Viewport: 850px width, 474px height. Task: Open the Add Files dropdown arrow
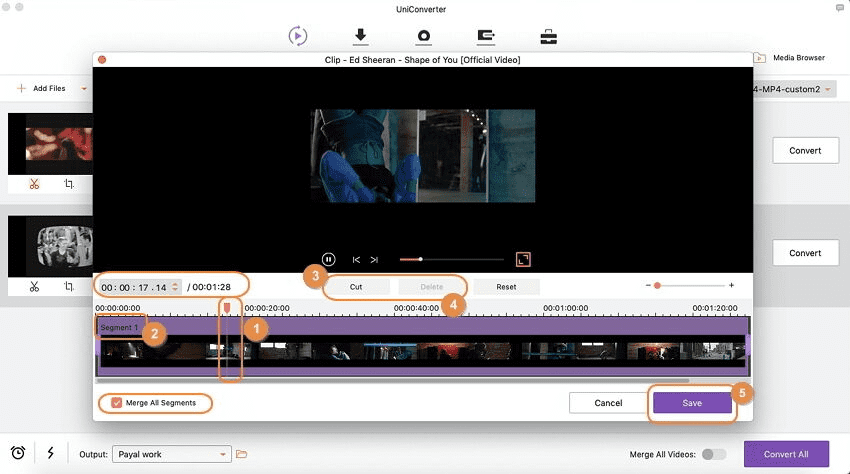click(84, 88)
